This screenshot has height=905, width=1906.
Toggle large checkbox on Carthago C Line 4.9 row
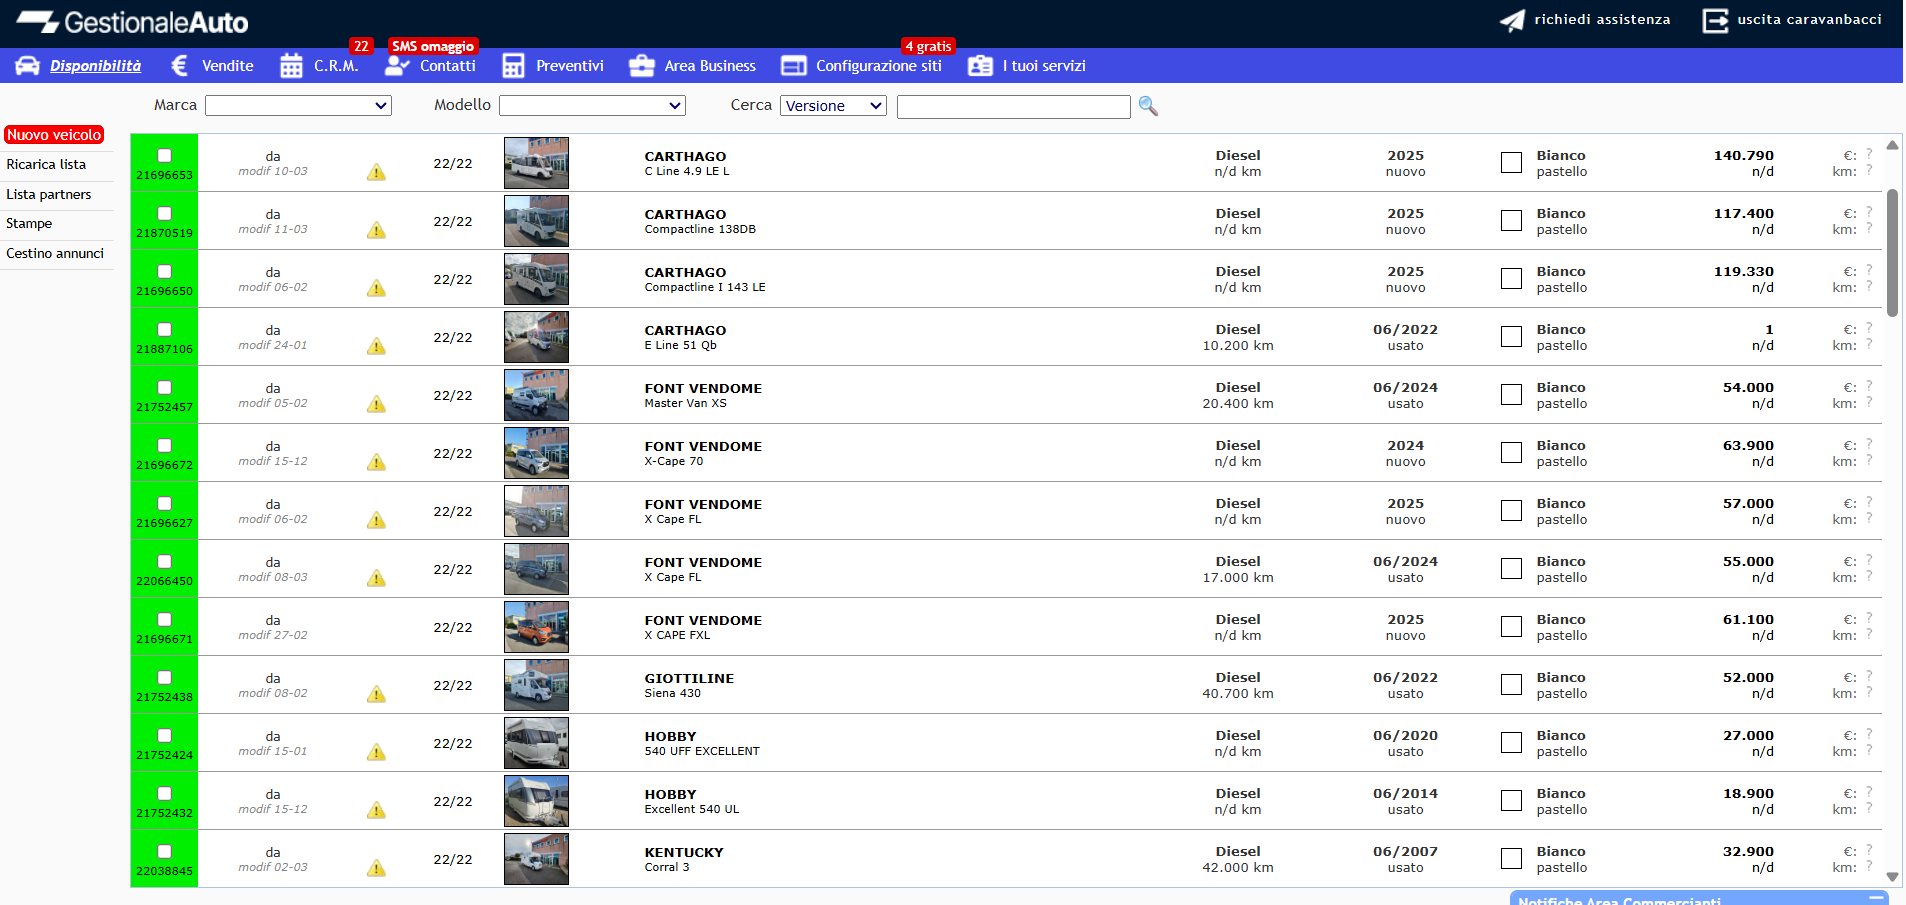coord(1511,162)
